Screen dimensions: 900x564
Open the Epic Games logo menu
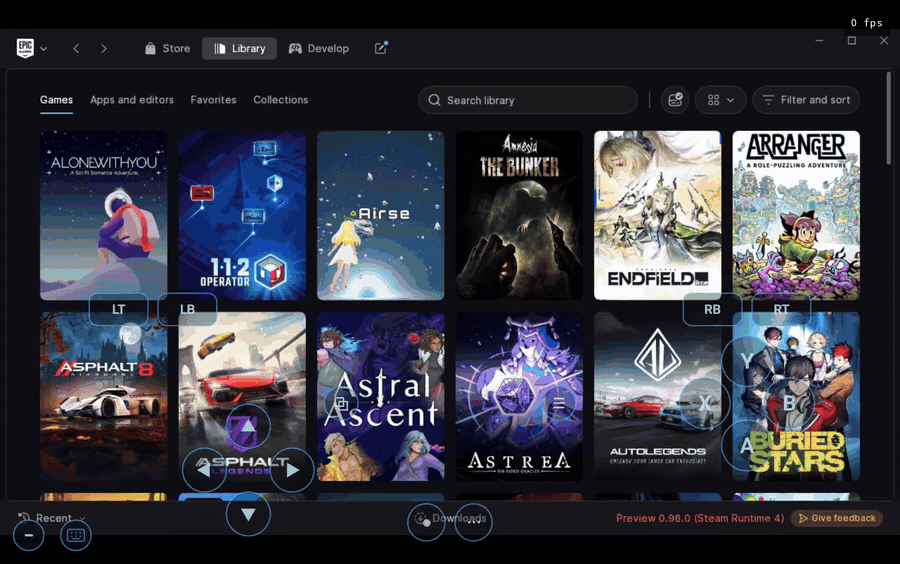point(25,48)
